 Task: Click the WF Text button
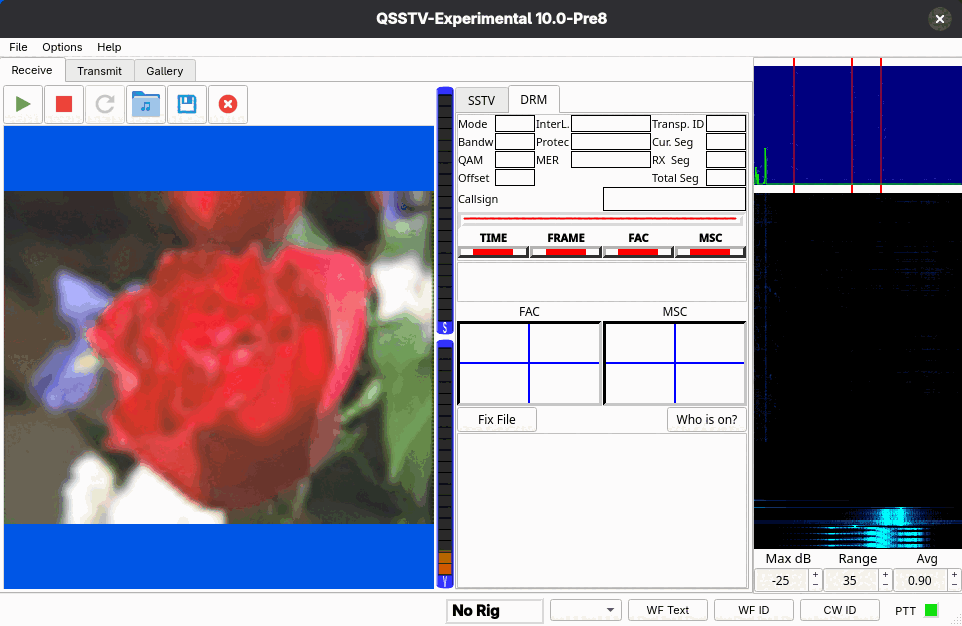668,610
